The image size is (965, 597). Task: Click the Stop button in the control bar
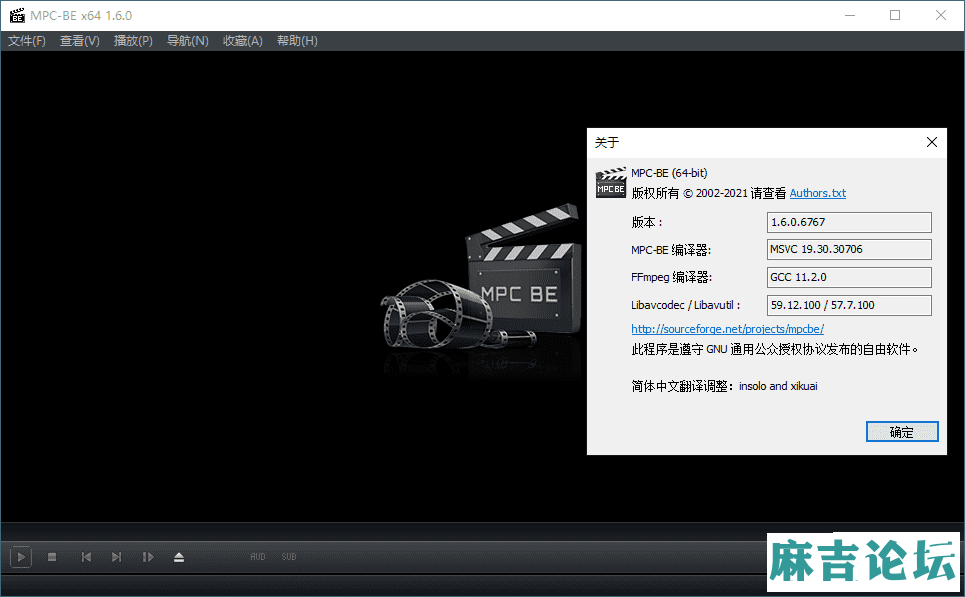[x=52, y=557]
